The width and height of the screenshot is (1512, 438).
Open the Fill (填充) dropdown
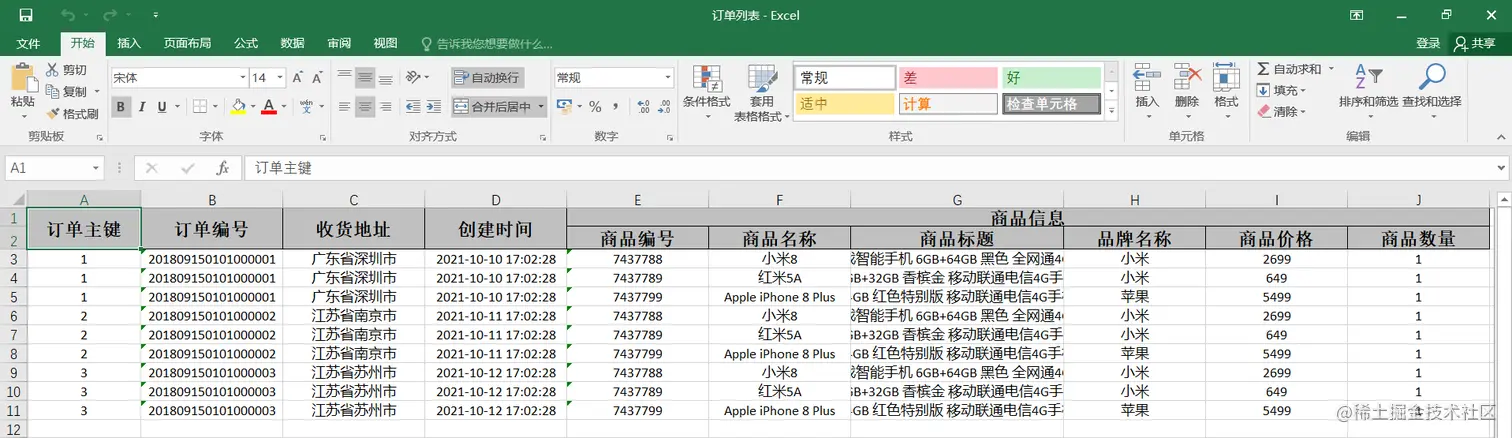1281,90
